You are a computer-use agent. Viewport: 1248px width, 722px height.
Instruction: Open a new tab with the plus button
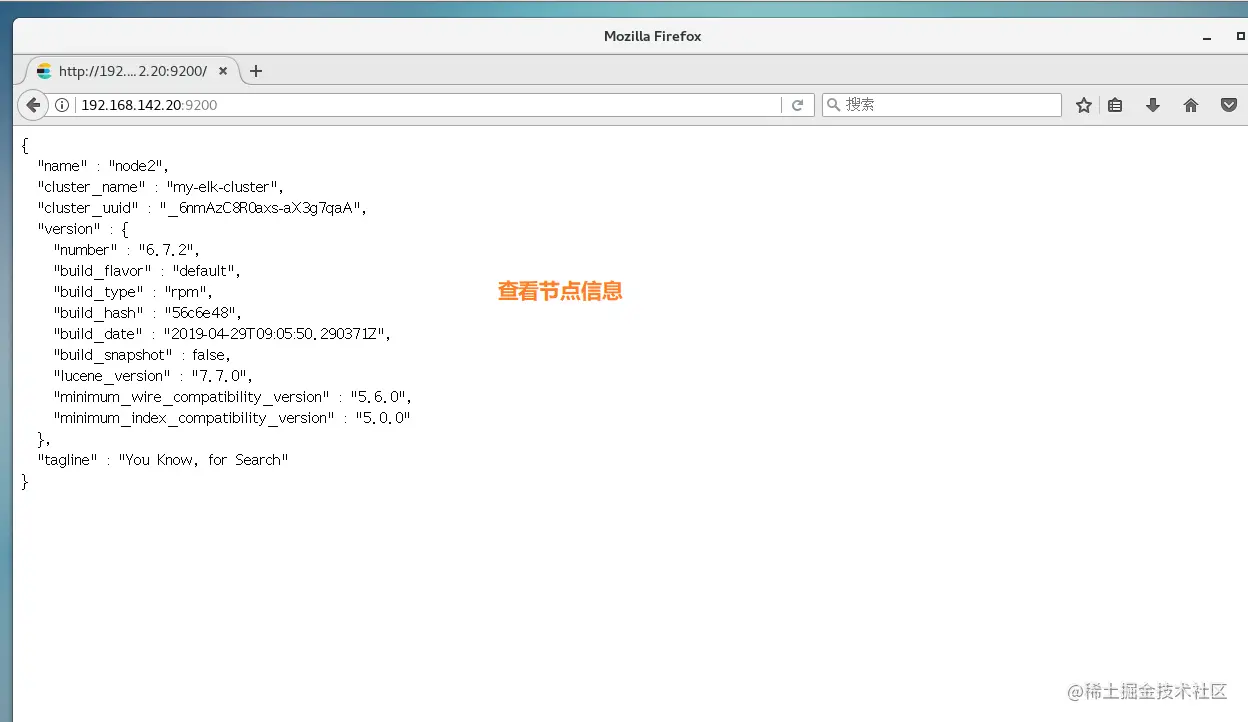[x=256, y=71]
